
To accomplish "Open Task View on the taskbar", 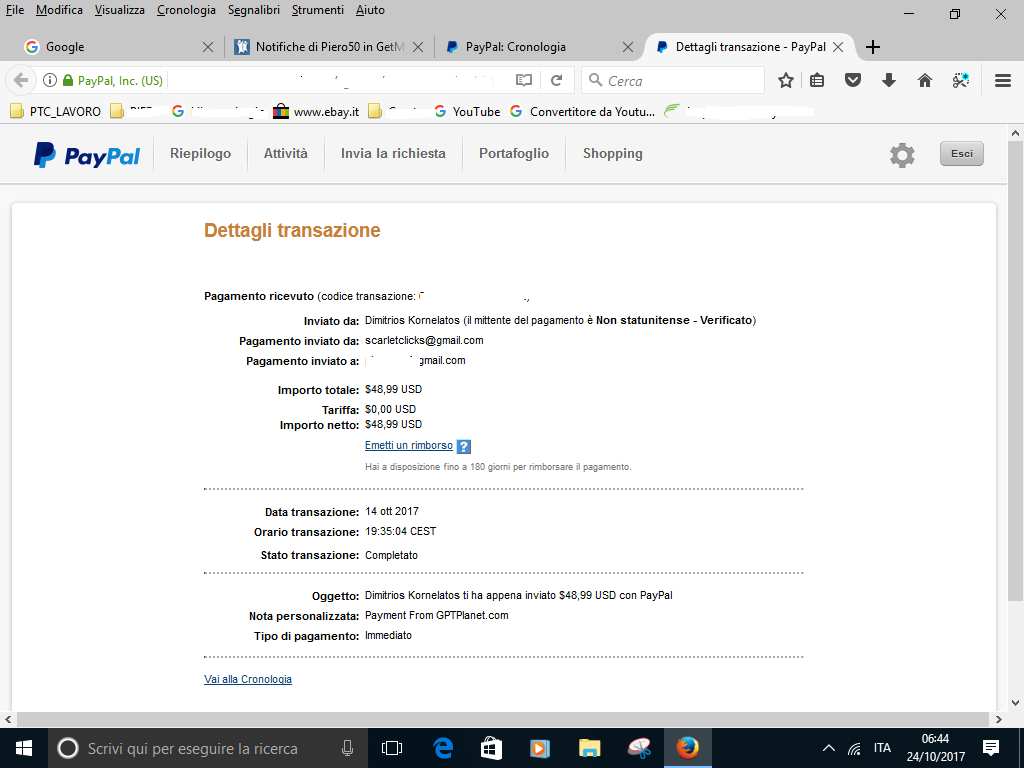I will [x=392, y=748].
